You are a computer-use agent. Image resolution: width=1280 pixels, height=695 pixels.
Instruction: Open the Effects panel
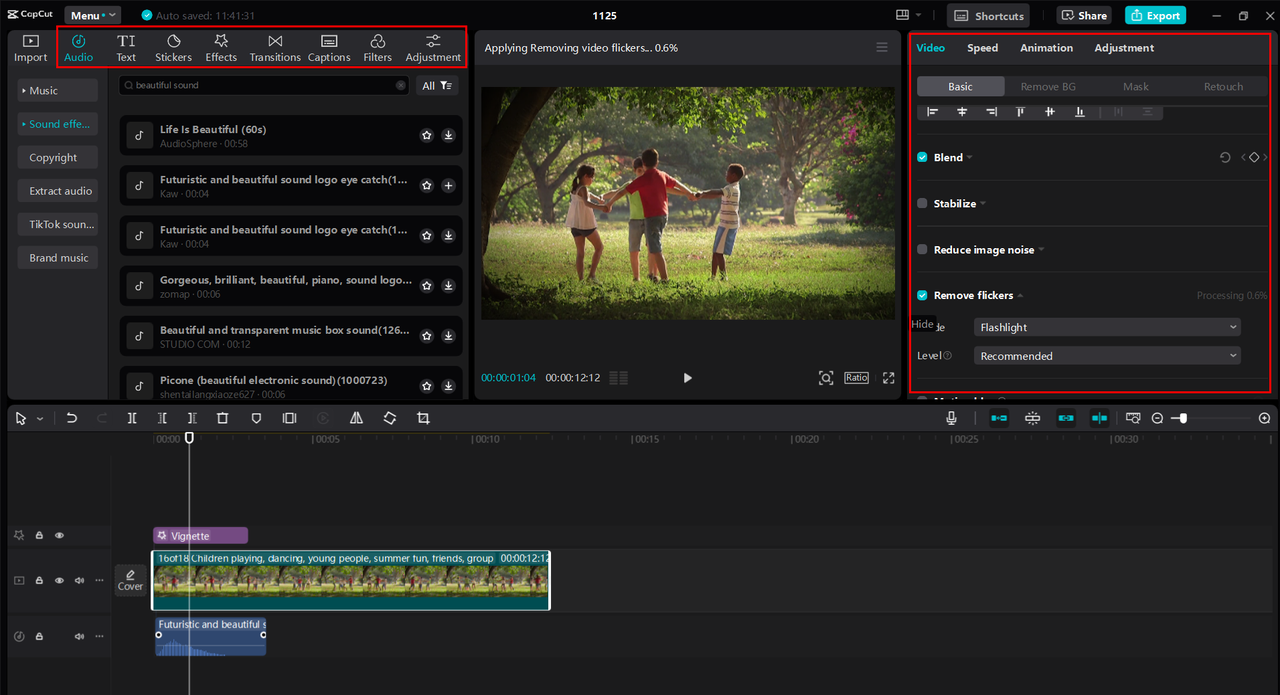coord(221,48)
